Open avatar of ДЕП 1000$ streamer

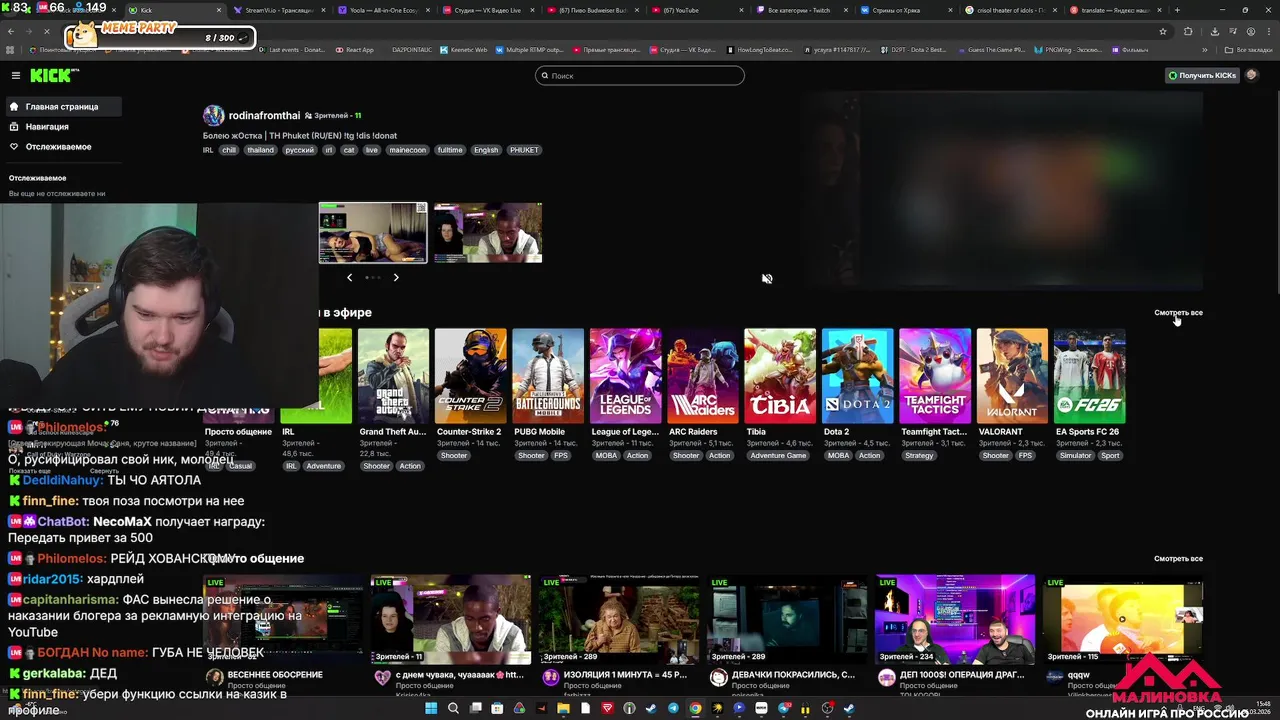(x=886, y=677)
